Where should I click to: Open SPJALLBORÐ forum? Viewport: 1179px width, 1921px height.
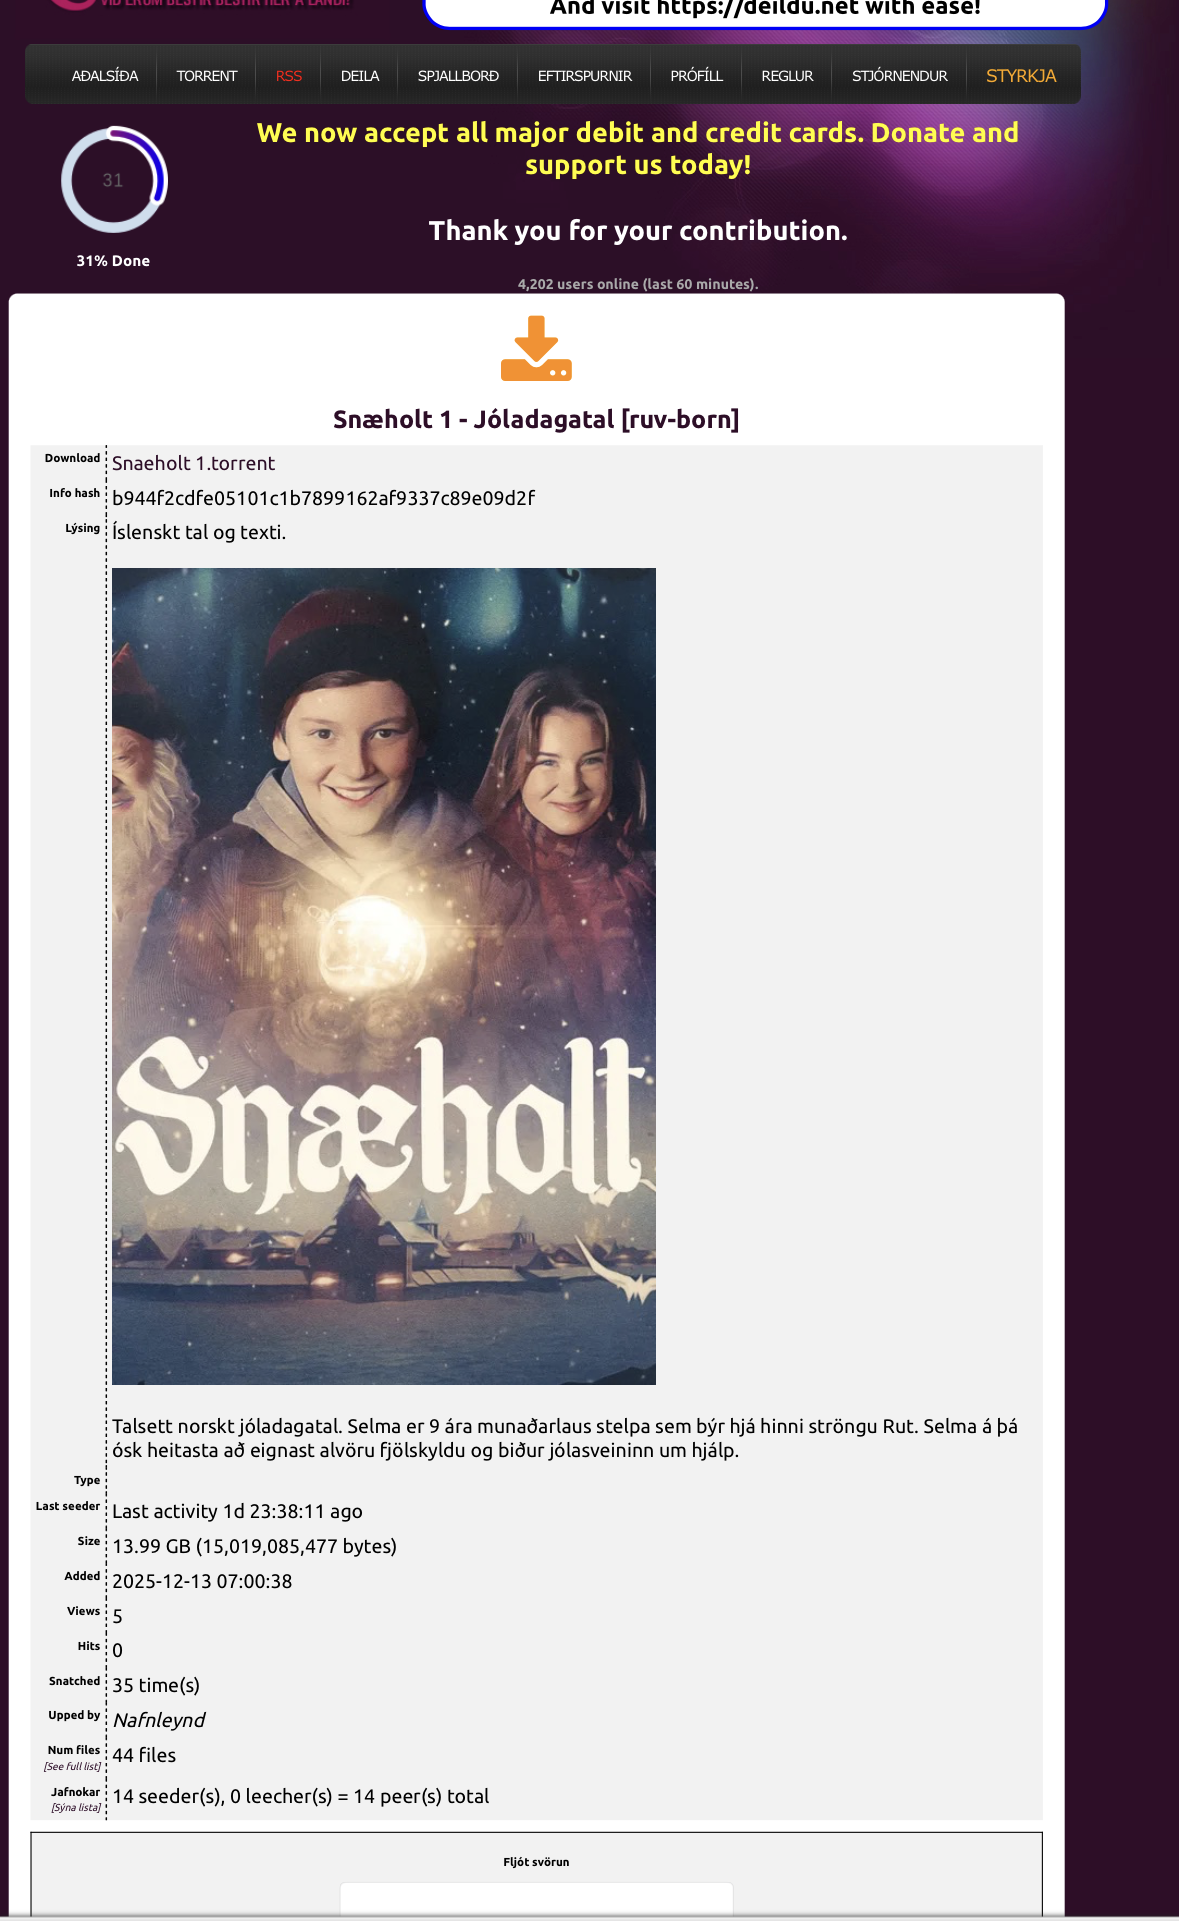click(x=458, y=76)
